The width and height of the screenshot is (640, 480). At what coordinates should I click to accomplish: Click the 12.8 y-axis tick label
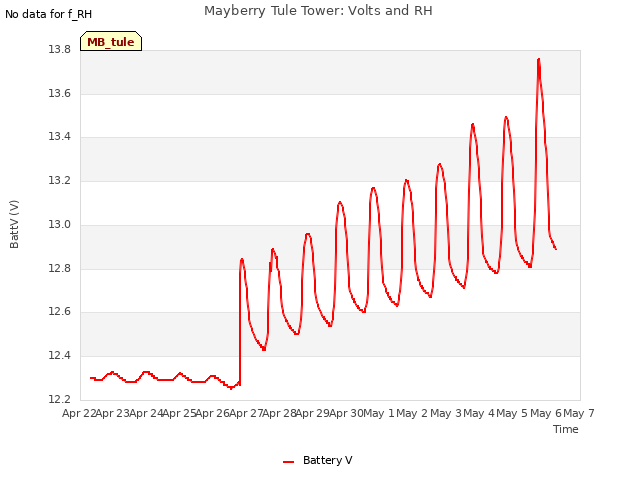coord(60,268)
